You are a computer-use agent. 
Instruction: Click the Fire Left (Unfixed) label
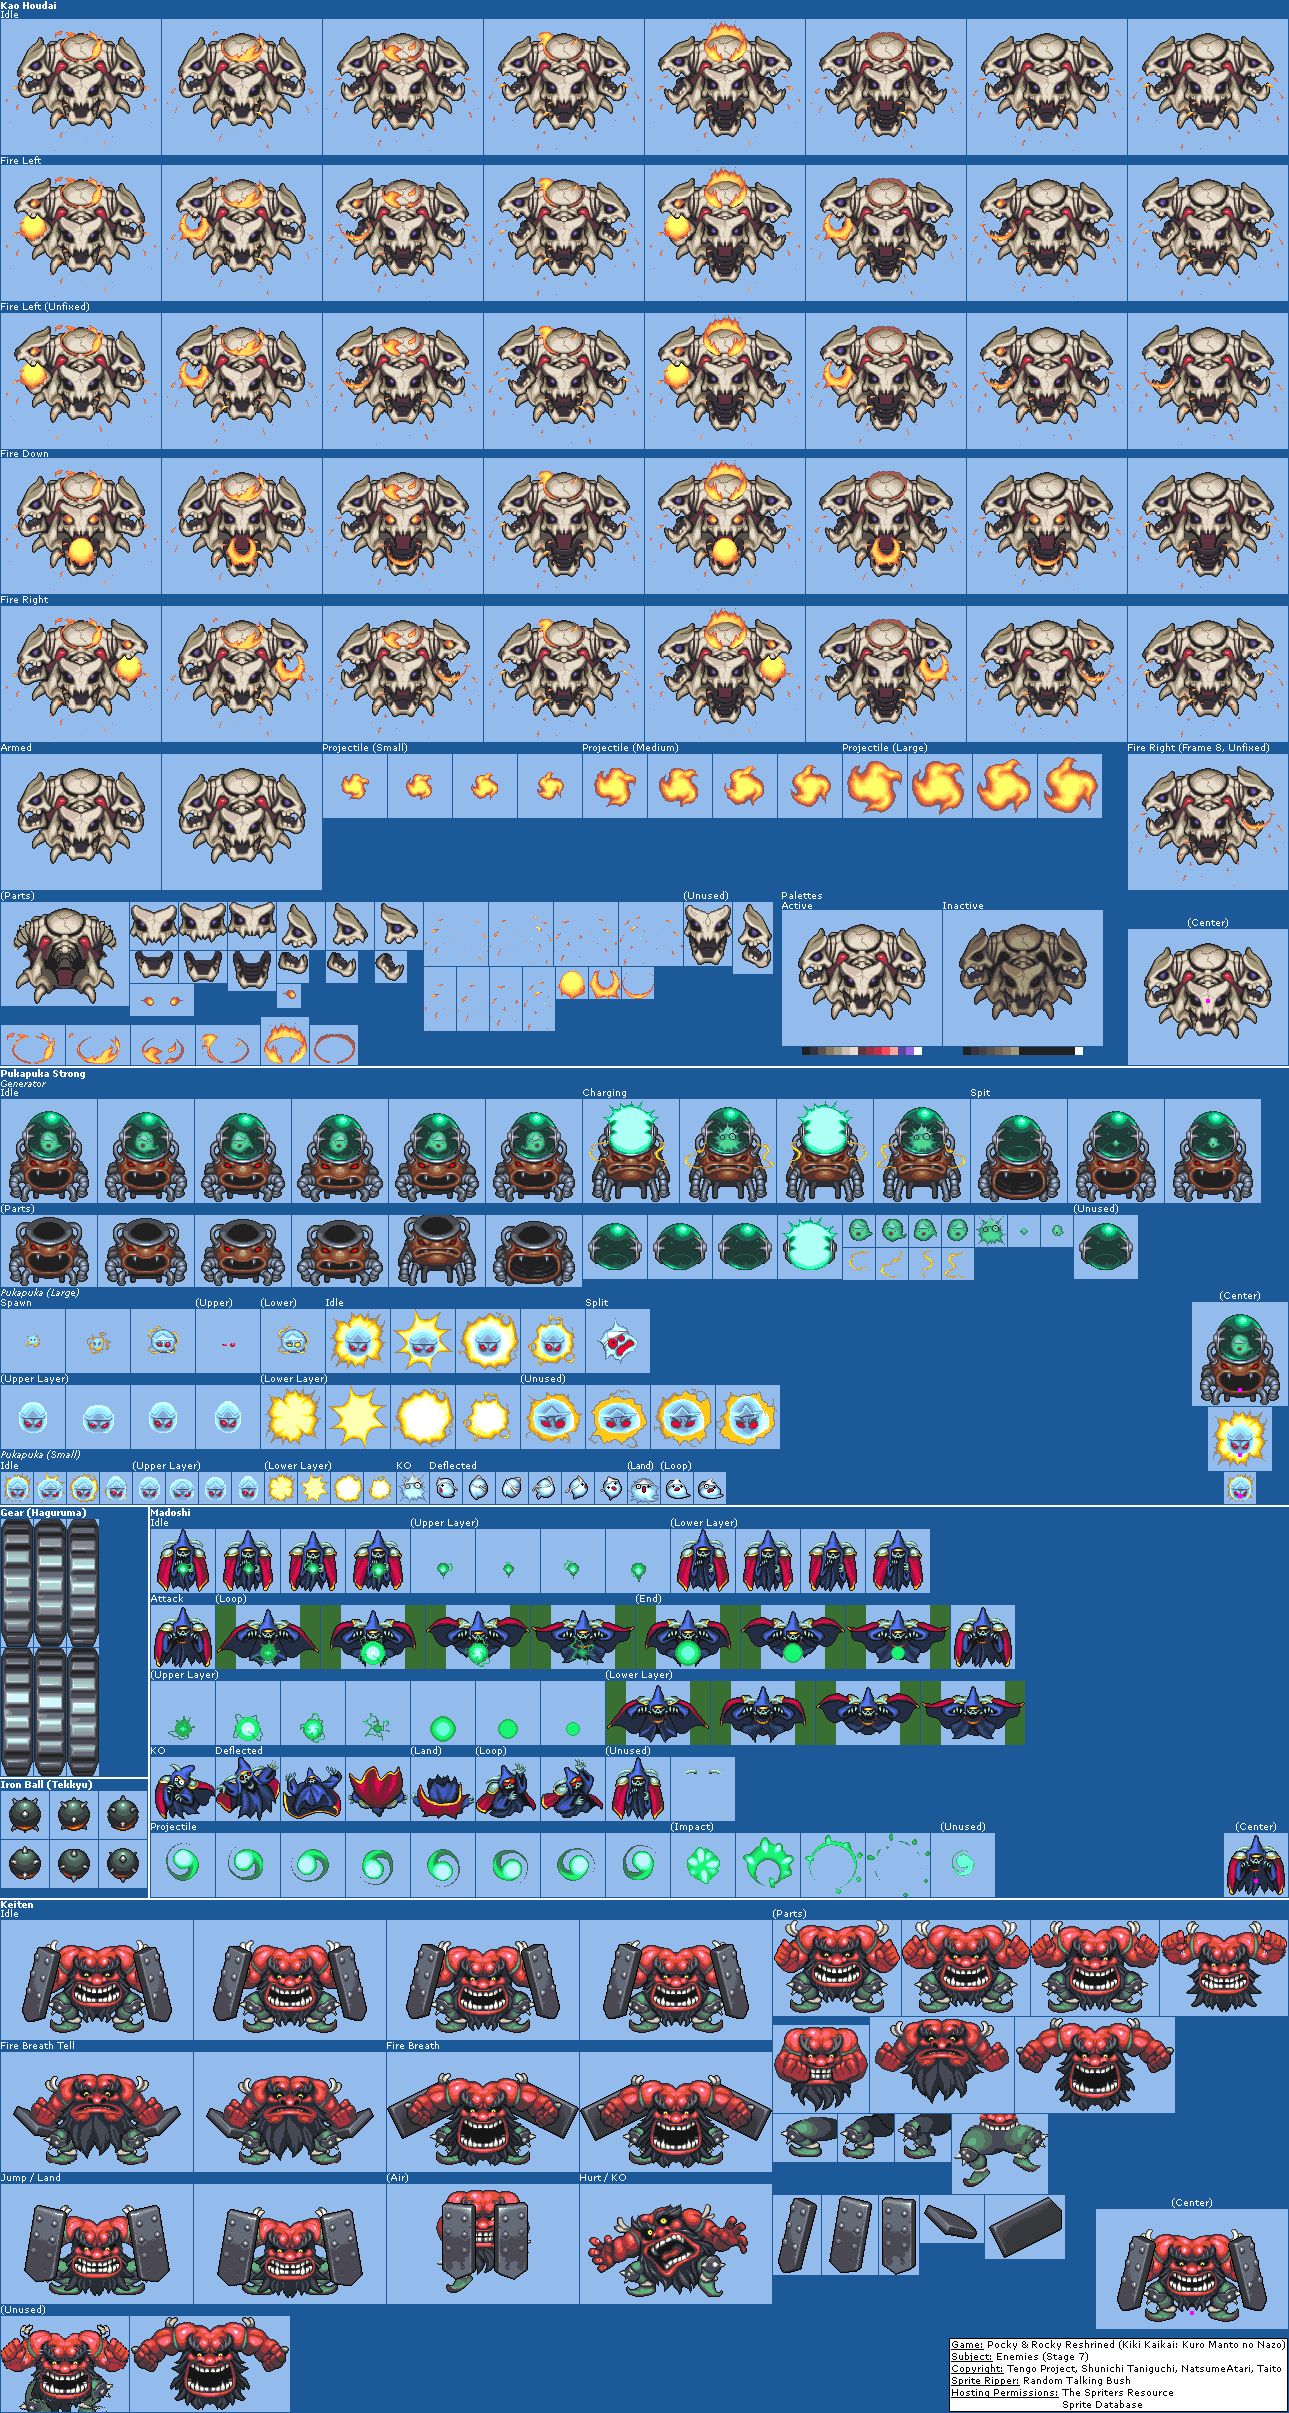point(45,307)
